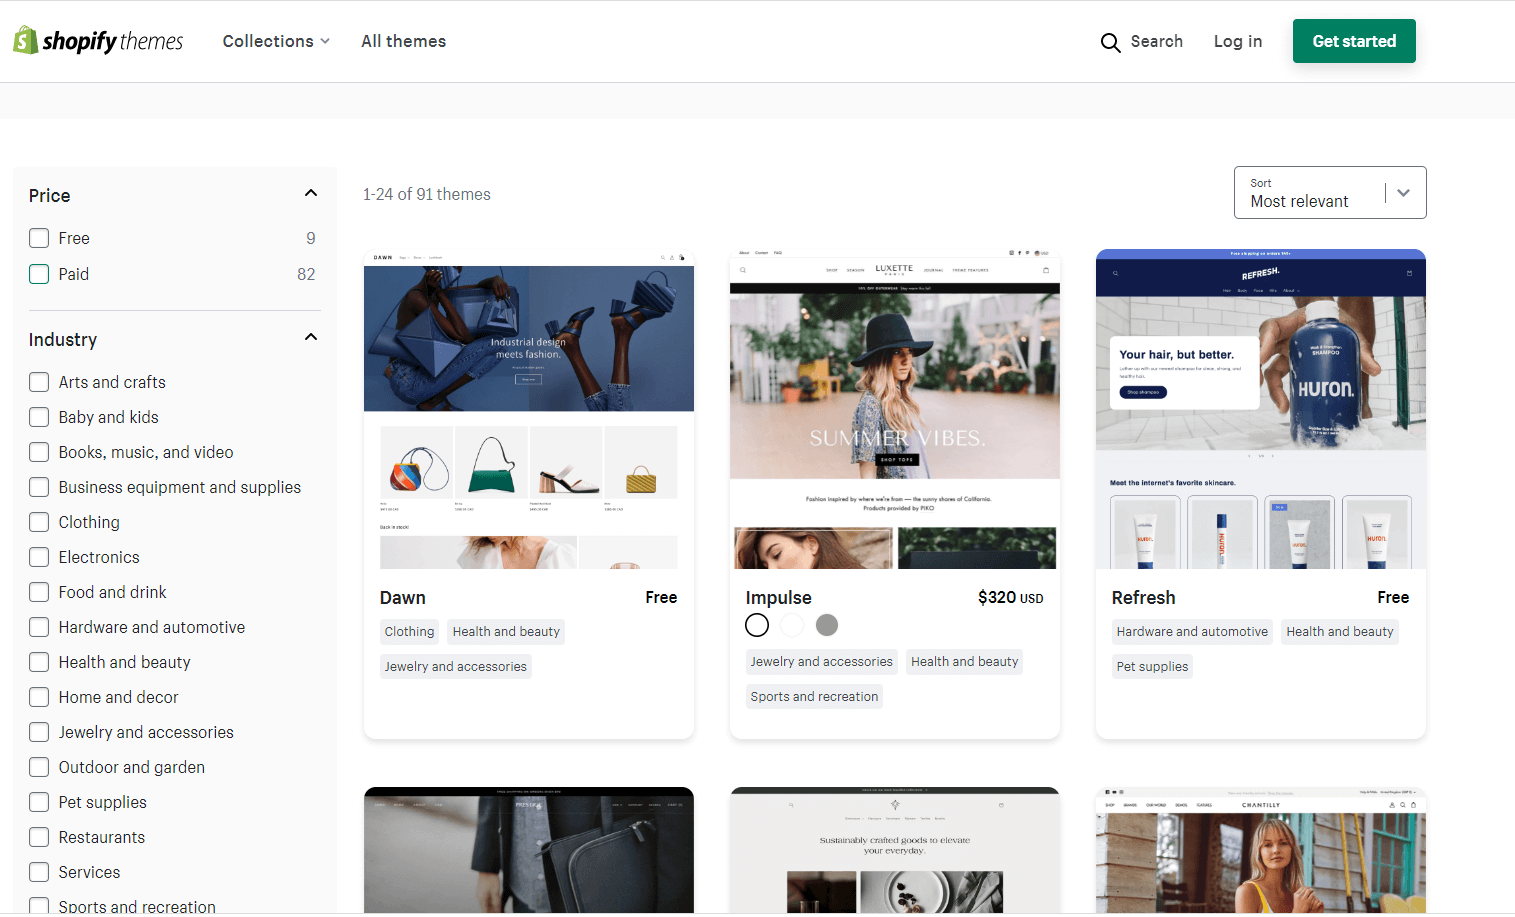This screenshot has width=1515, height=917.
Task: Open the All themes menu item
Action: click(403, 41)
